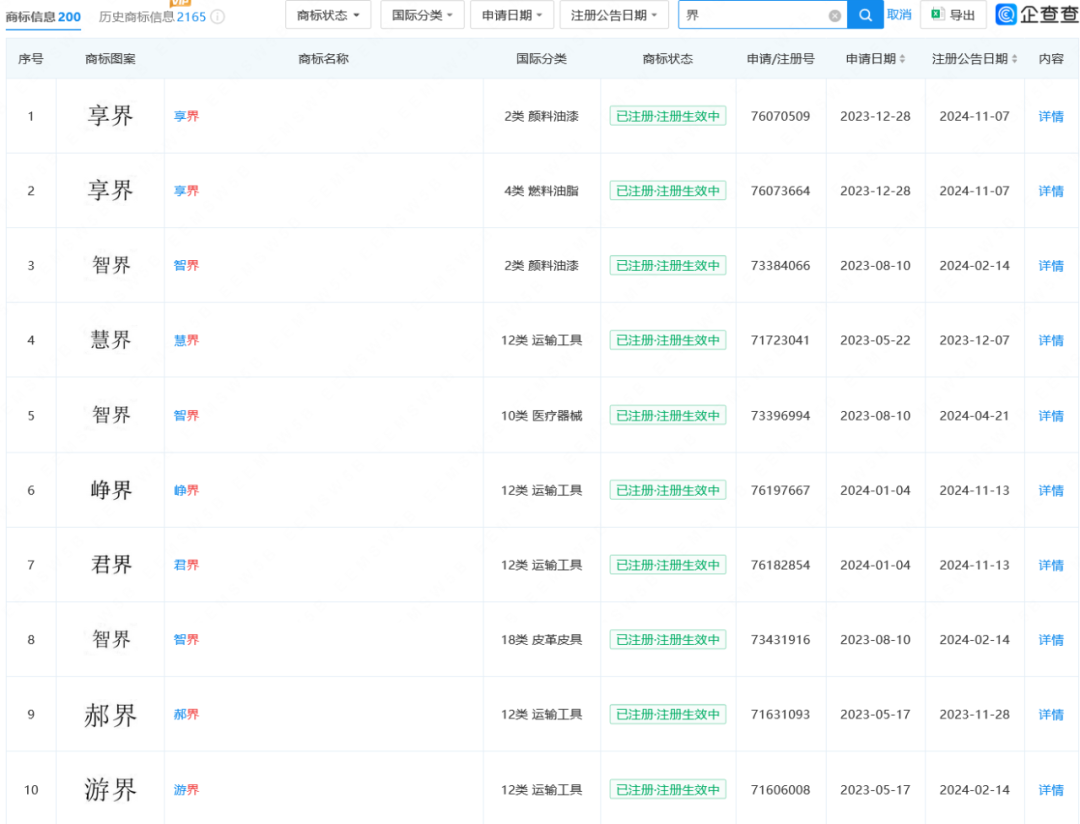Open 详情 for trademark 71606008
Viewport: 1080px width, 824px height.
tap(1051, 790)
